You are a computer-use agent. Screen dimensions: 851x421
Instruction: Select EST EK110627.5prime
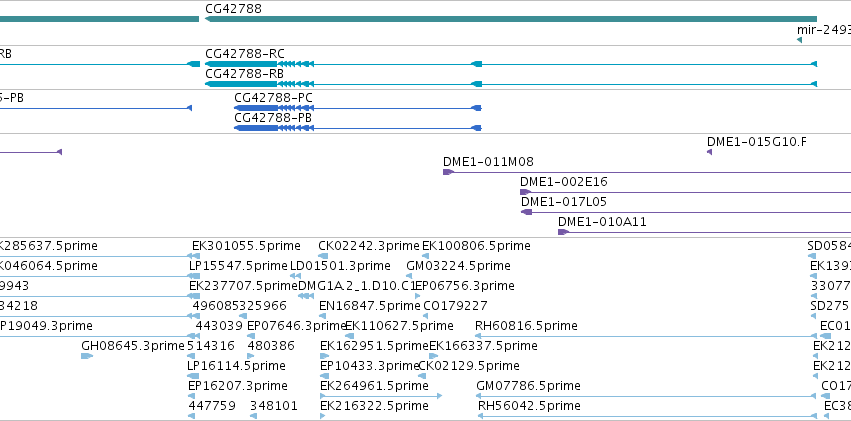pyautogui.click(x=399, y=326)
